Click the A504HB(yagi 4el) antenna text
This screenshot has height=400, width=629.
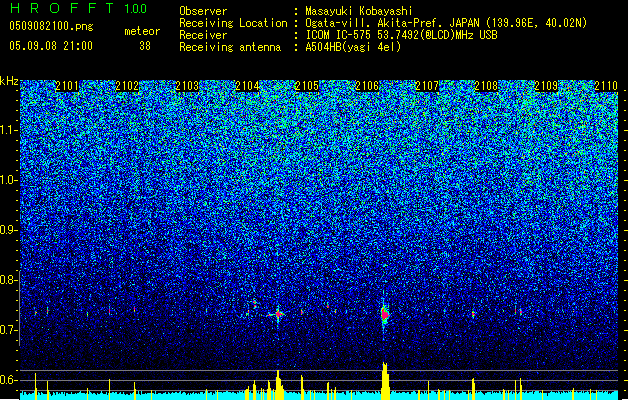[353, 47]
